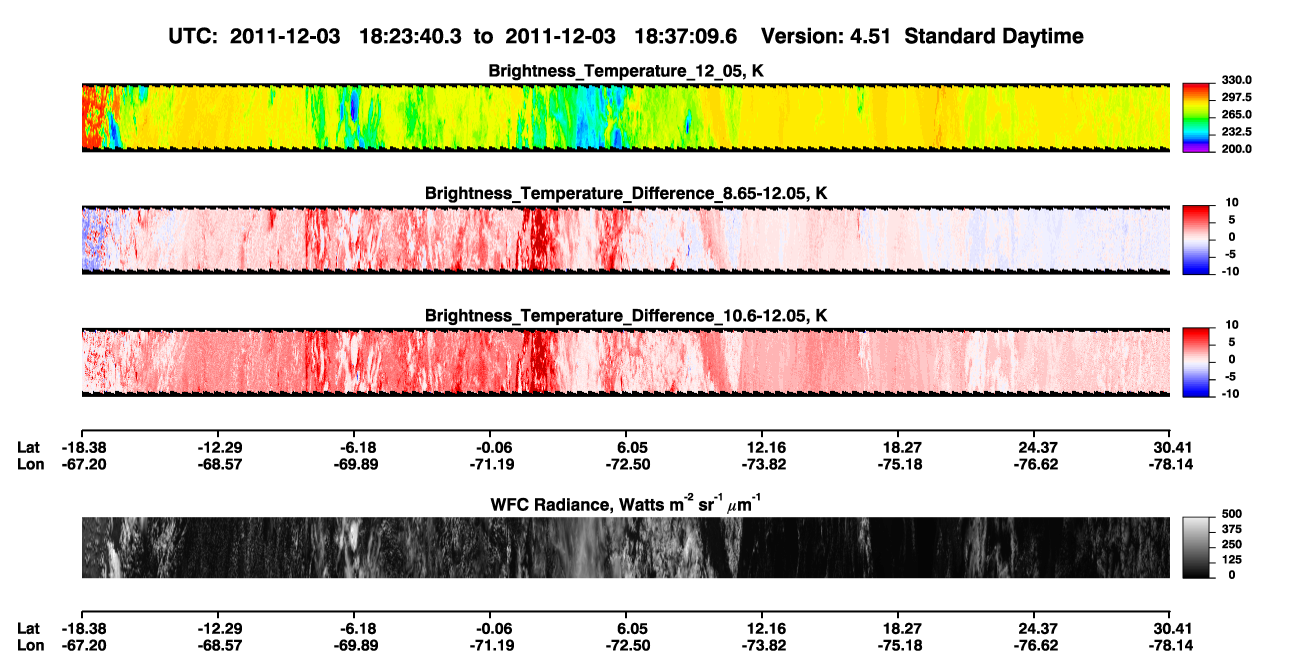1300x667 pixels.
Task: Click the red-blue color bar of the 10.6-12.05 panel
Action: point(1197,361)
